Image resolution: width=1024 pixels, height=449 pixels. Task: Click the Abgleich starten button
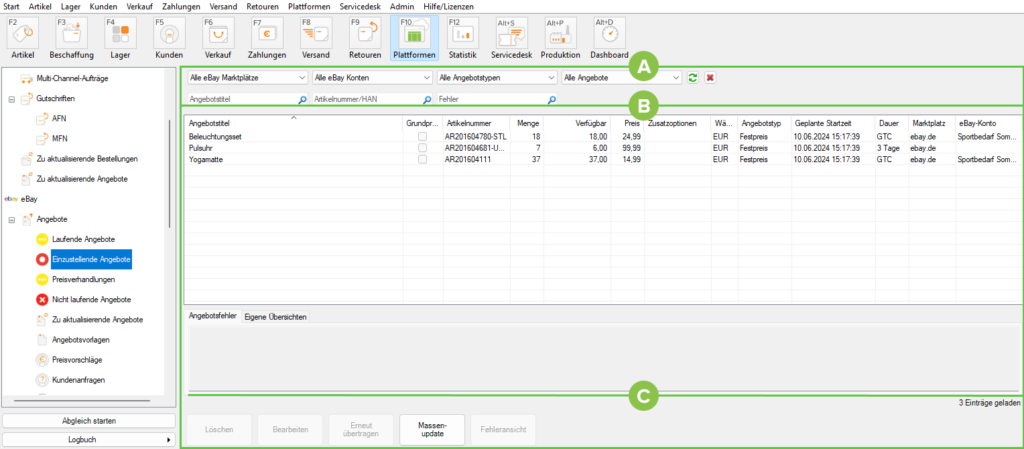pos(89,421)
